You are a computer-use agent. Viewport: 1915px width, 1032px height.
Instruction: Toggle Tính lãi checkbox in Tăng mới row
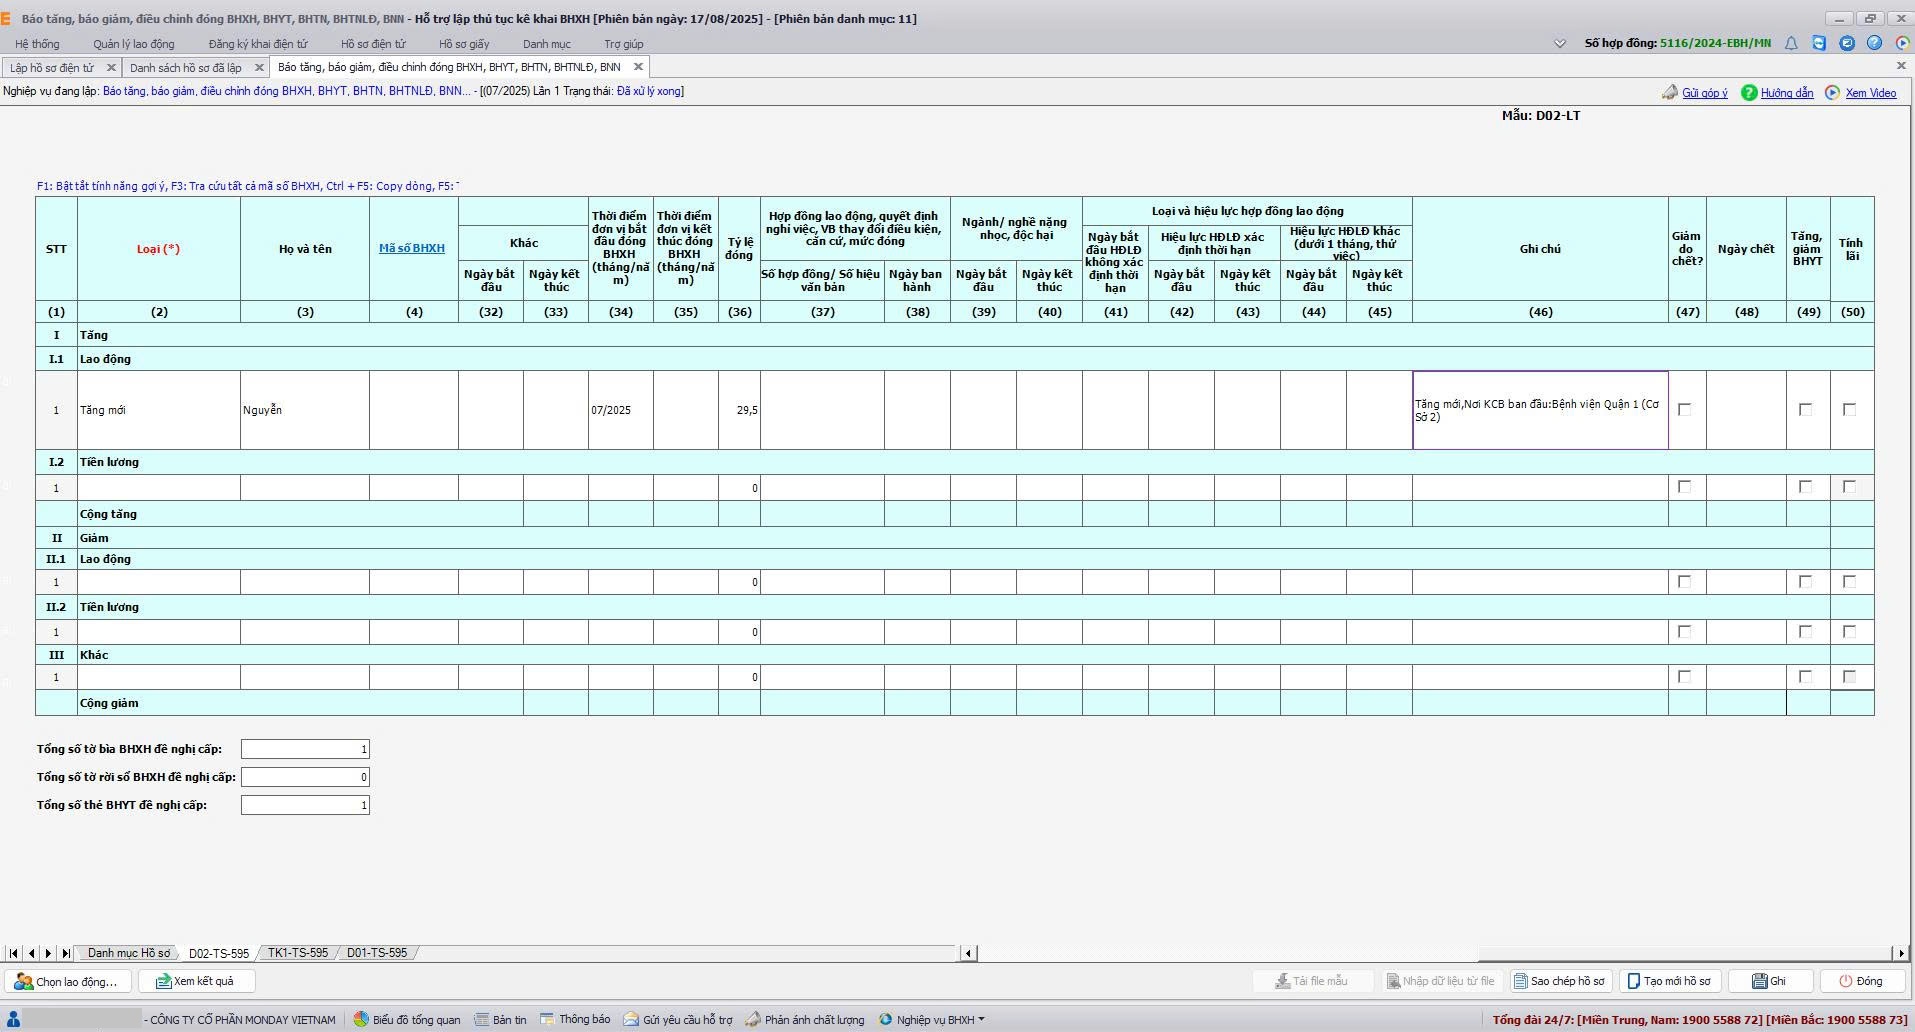(x=1849, y=409)
